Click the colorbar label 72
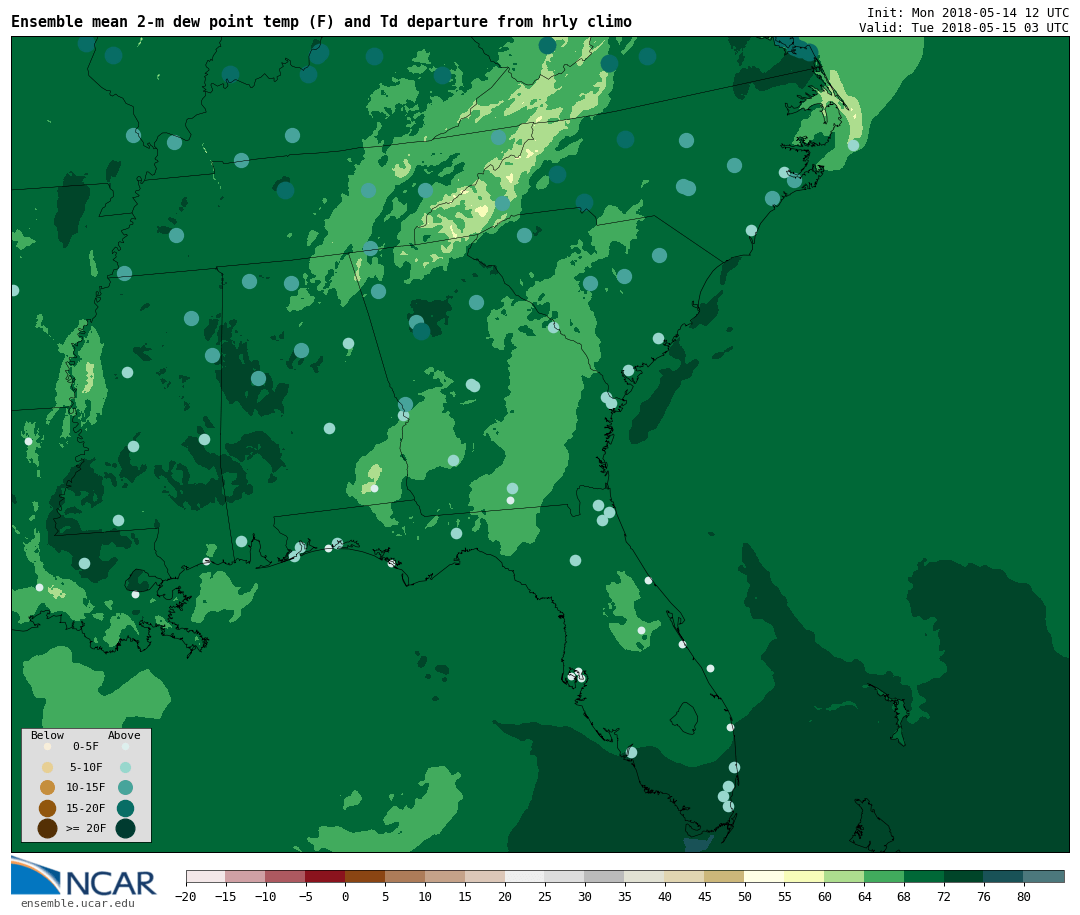Viewport: 1080px width, 915px height. point(944,896)
